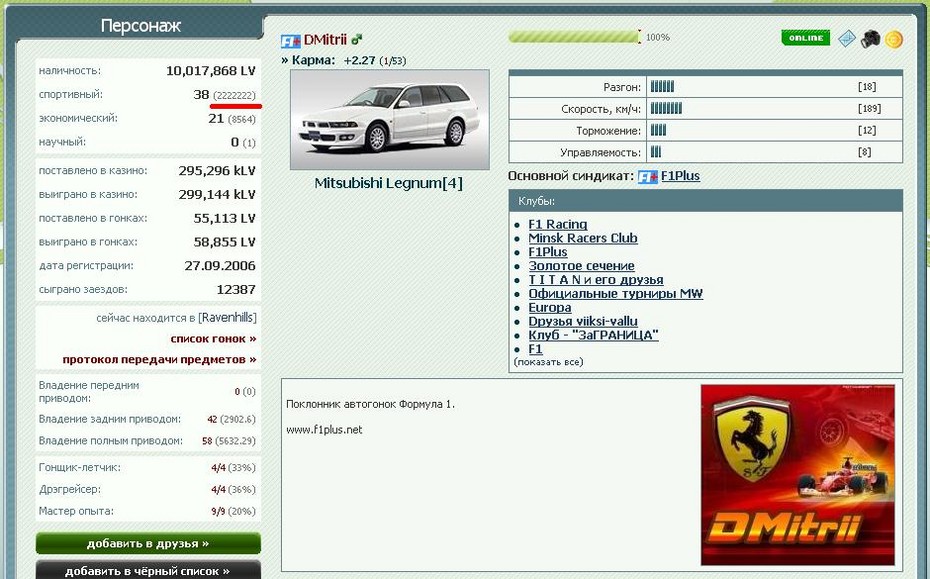
Task: Click the Персонаж panel header
Action: click(x=140, y=26)
